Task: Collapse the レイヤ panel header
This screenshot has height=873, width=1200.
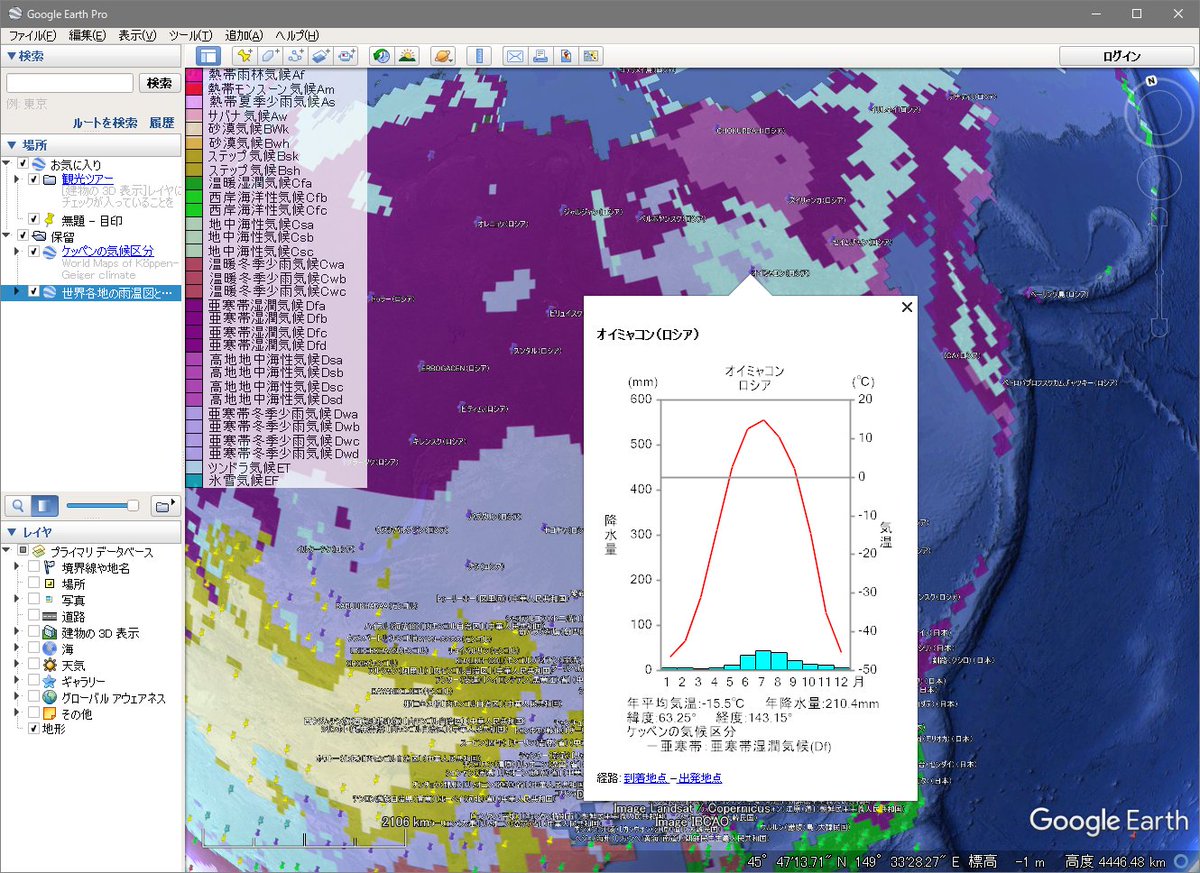Action: click(90, 532)
